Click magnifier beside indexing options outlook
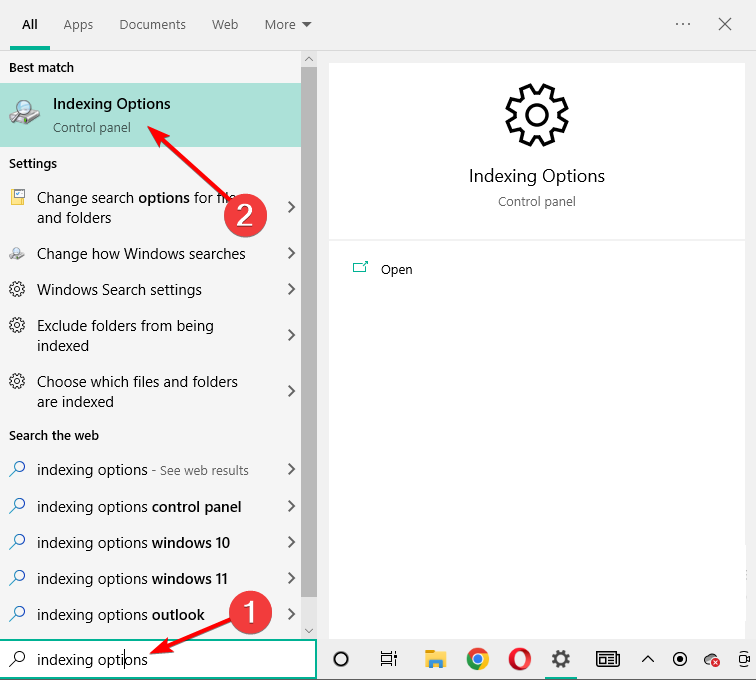Viewport: 756px width, 681px height. pyautogui.click(x=17, y=614)
